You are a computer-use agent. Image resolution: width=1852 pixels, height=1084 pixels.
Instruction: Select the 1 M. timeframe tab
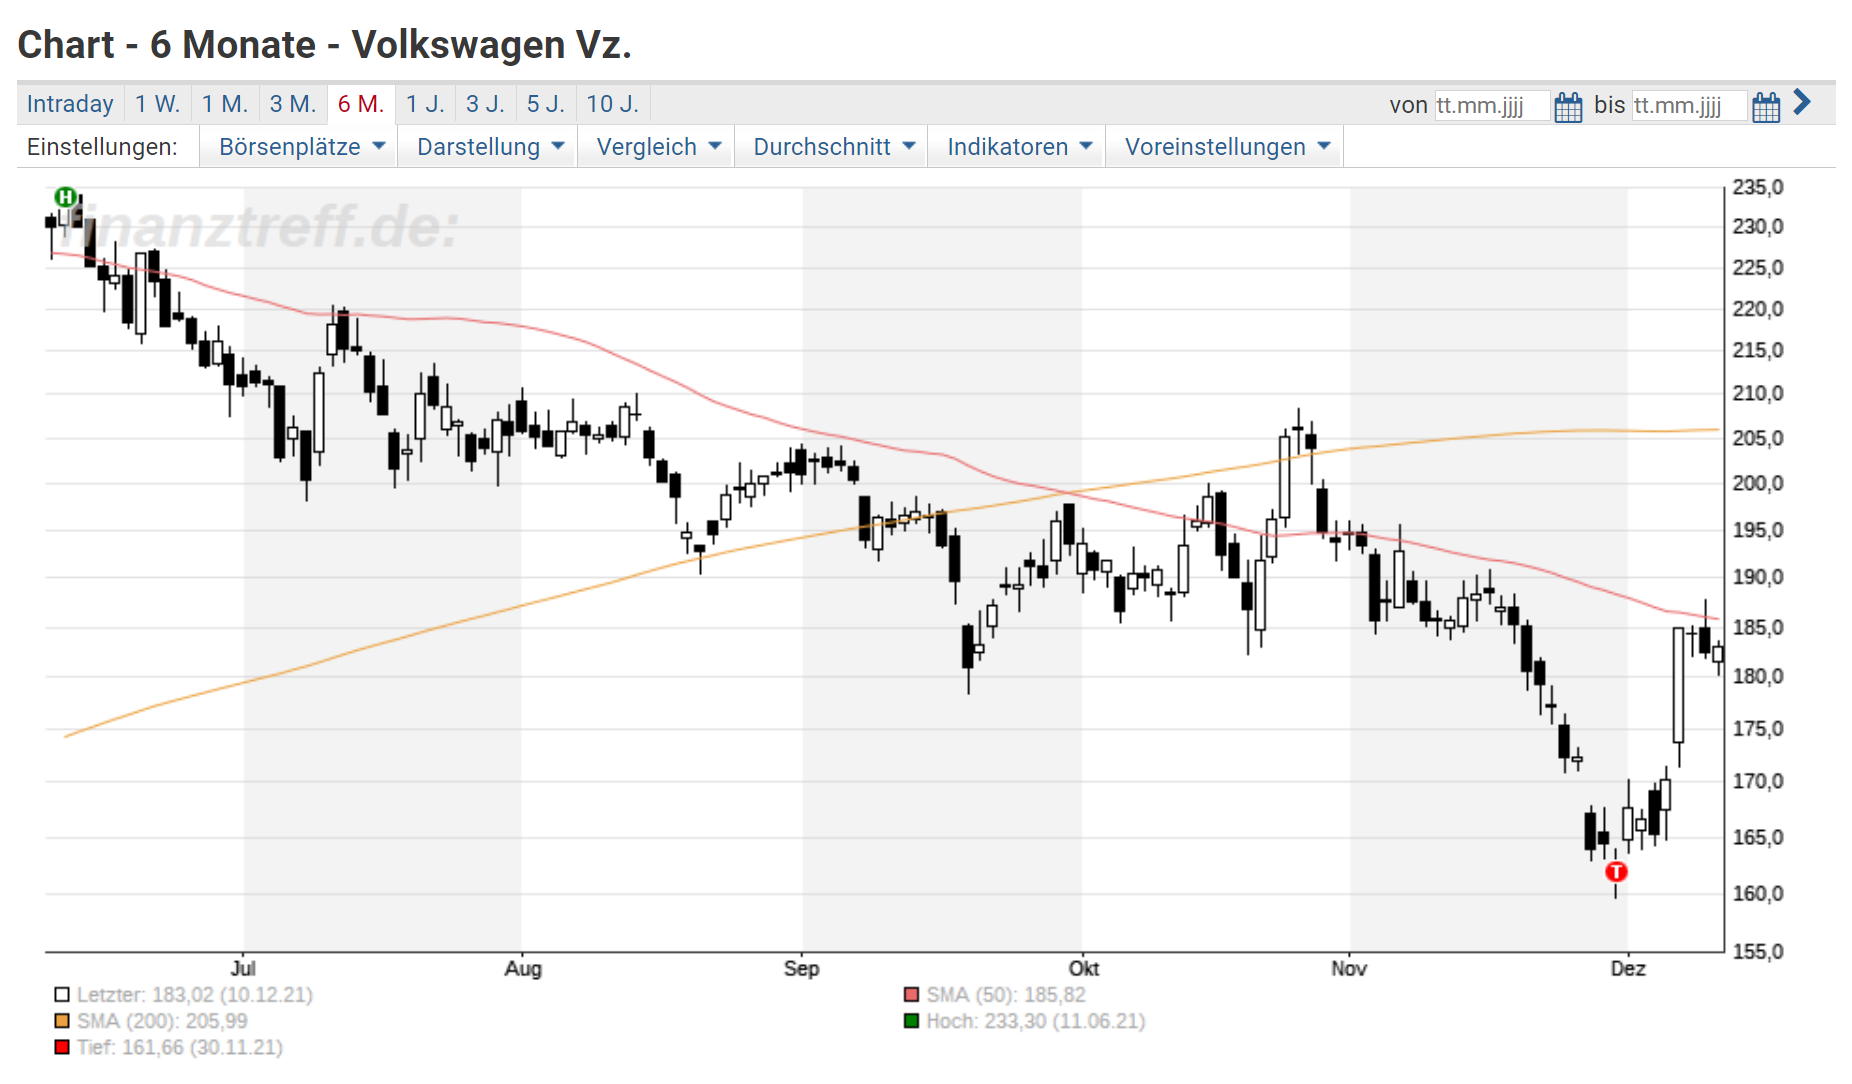(x=224, y=104)
